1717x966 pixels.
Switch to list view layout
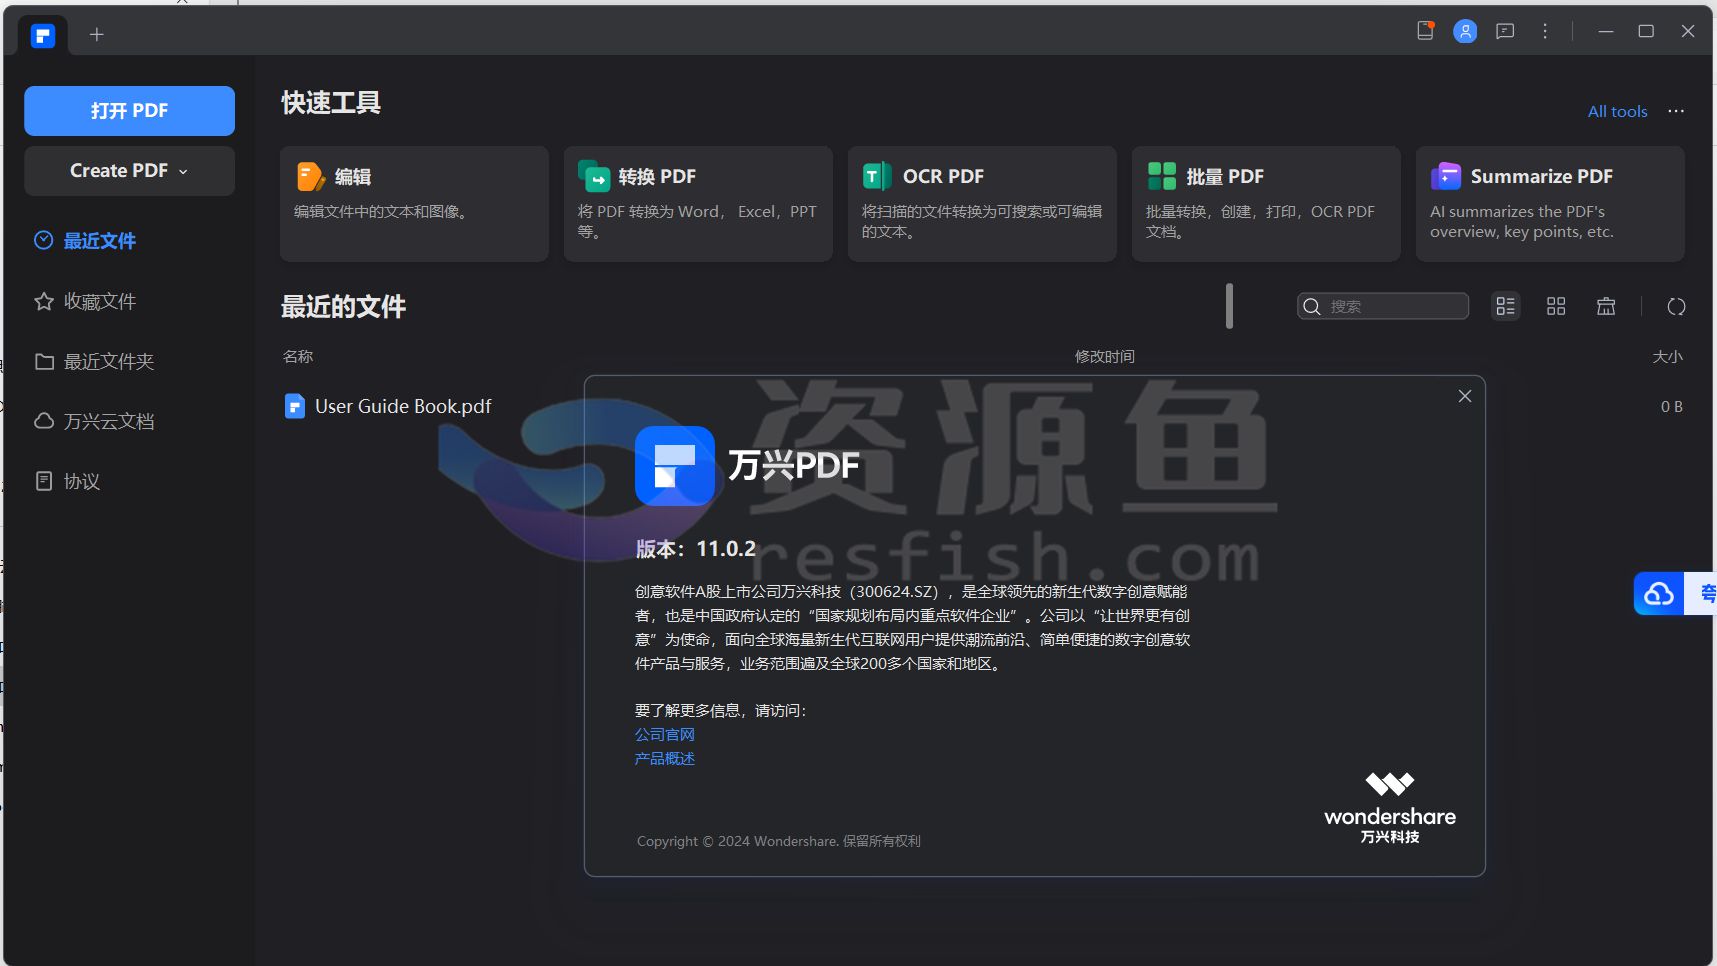click(1506, 306)
